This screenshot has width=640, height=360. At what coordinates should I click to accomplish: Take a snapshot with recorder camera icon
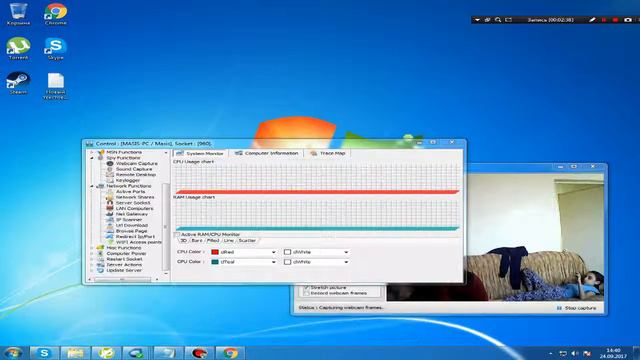point(628,20)
